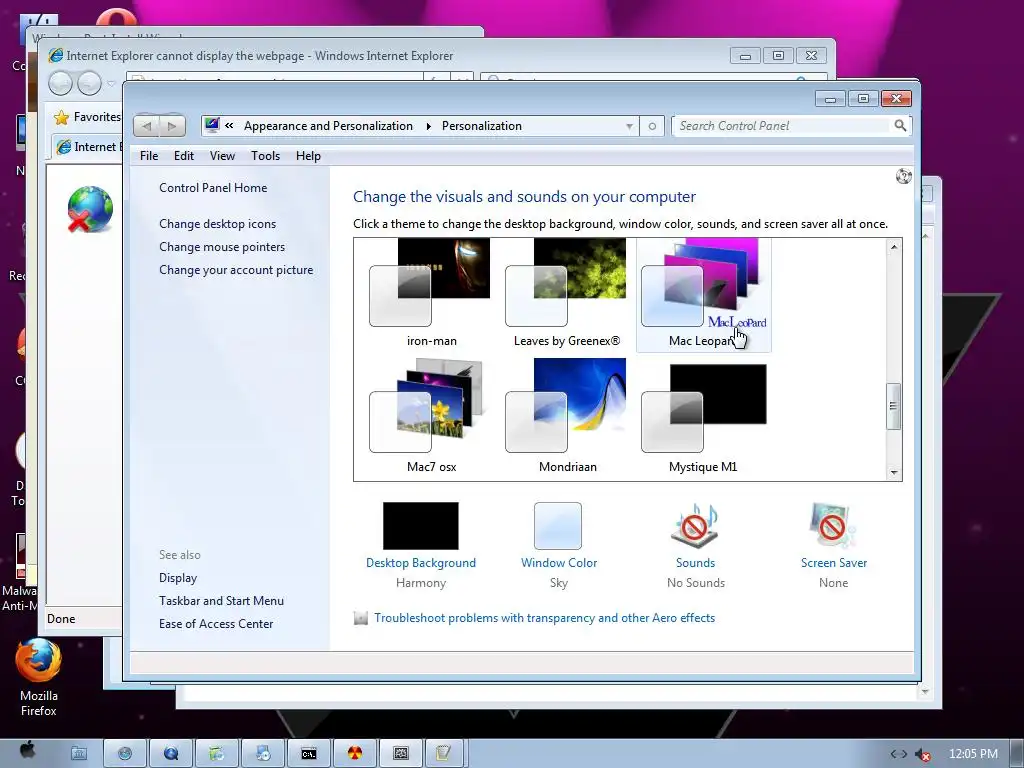Click Appearance and Personalization breadcrumb
Image resolution: width=1024 pixels, height=768 pixels.
tap(328, 126)
